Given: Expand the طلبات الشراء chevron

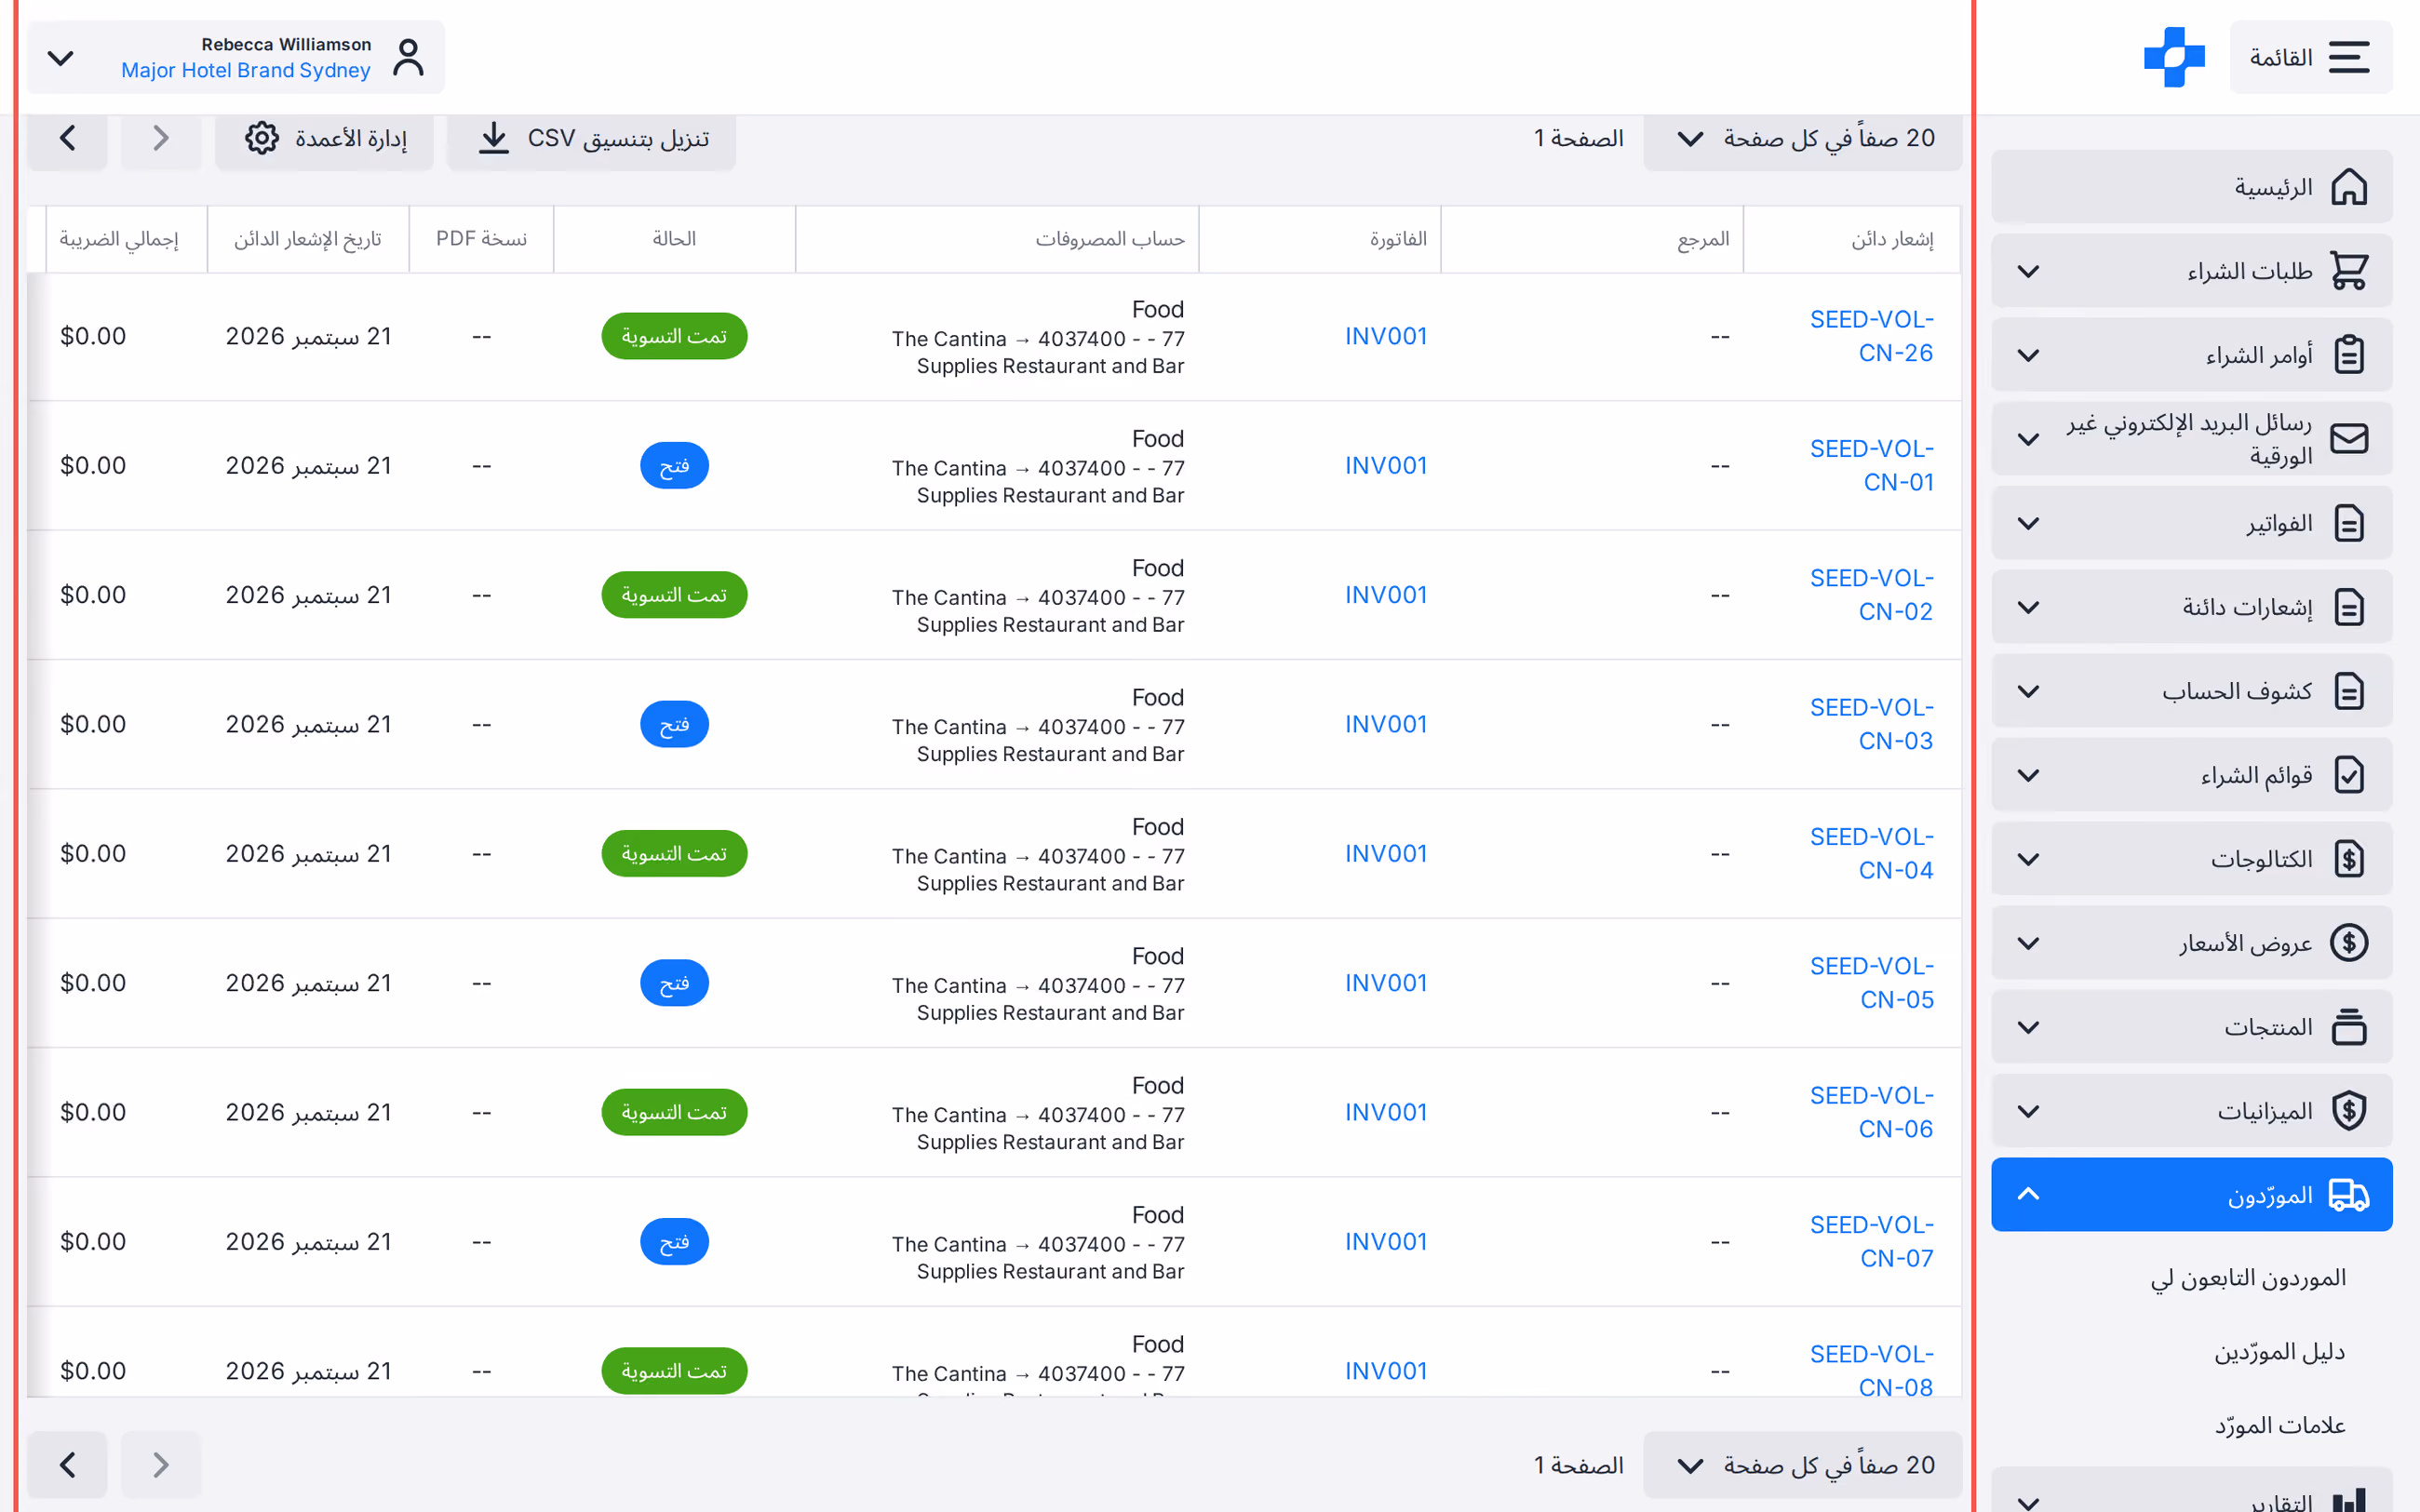Looking at the screenshot, I should [2028, 271].
